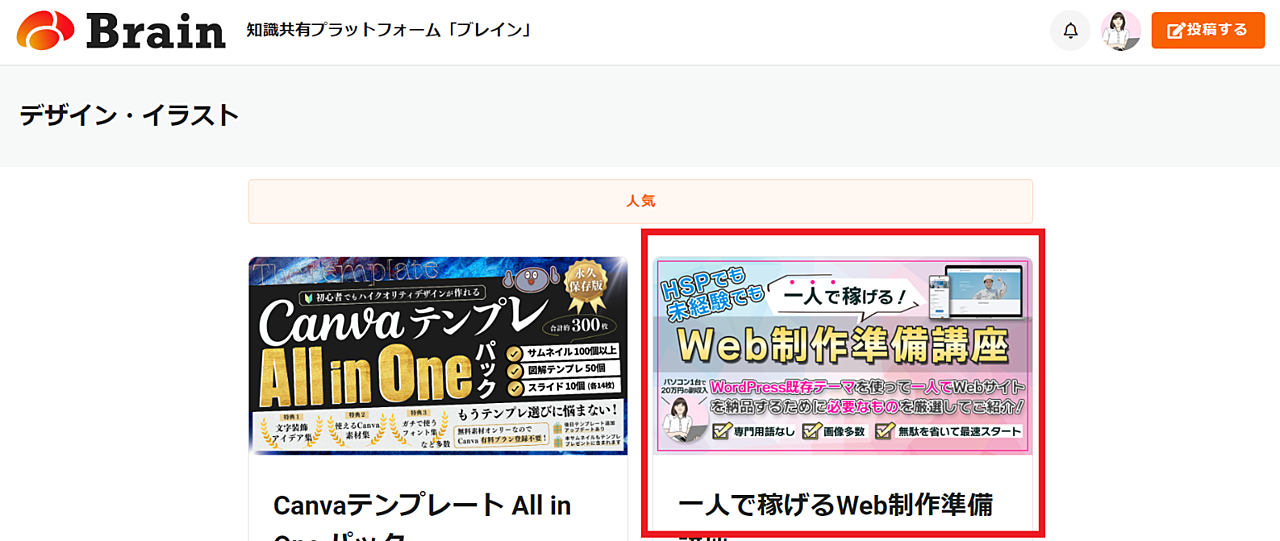Click the laptop mockup in Web制作 banner
Screen dimensions: 1280x541
coord(976,290)
